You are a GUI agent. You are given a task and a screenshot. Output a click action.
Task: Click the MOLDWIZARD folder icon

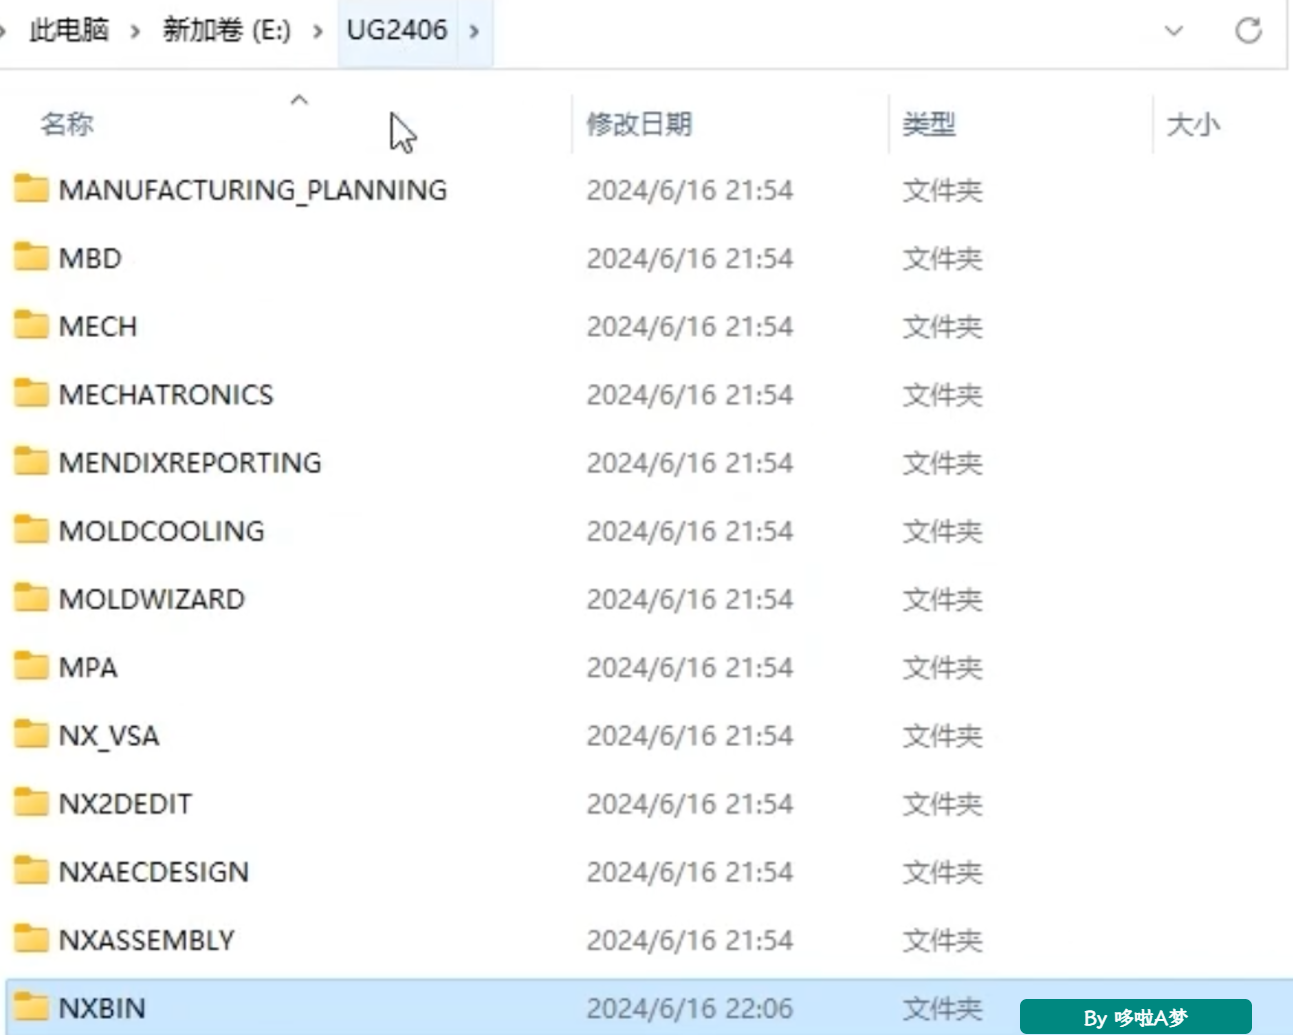(31, 597)
